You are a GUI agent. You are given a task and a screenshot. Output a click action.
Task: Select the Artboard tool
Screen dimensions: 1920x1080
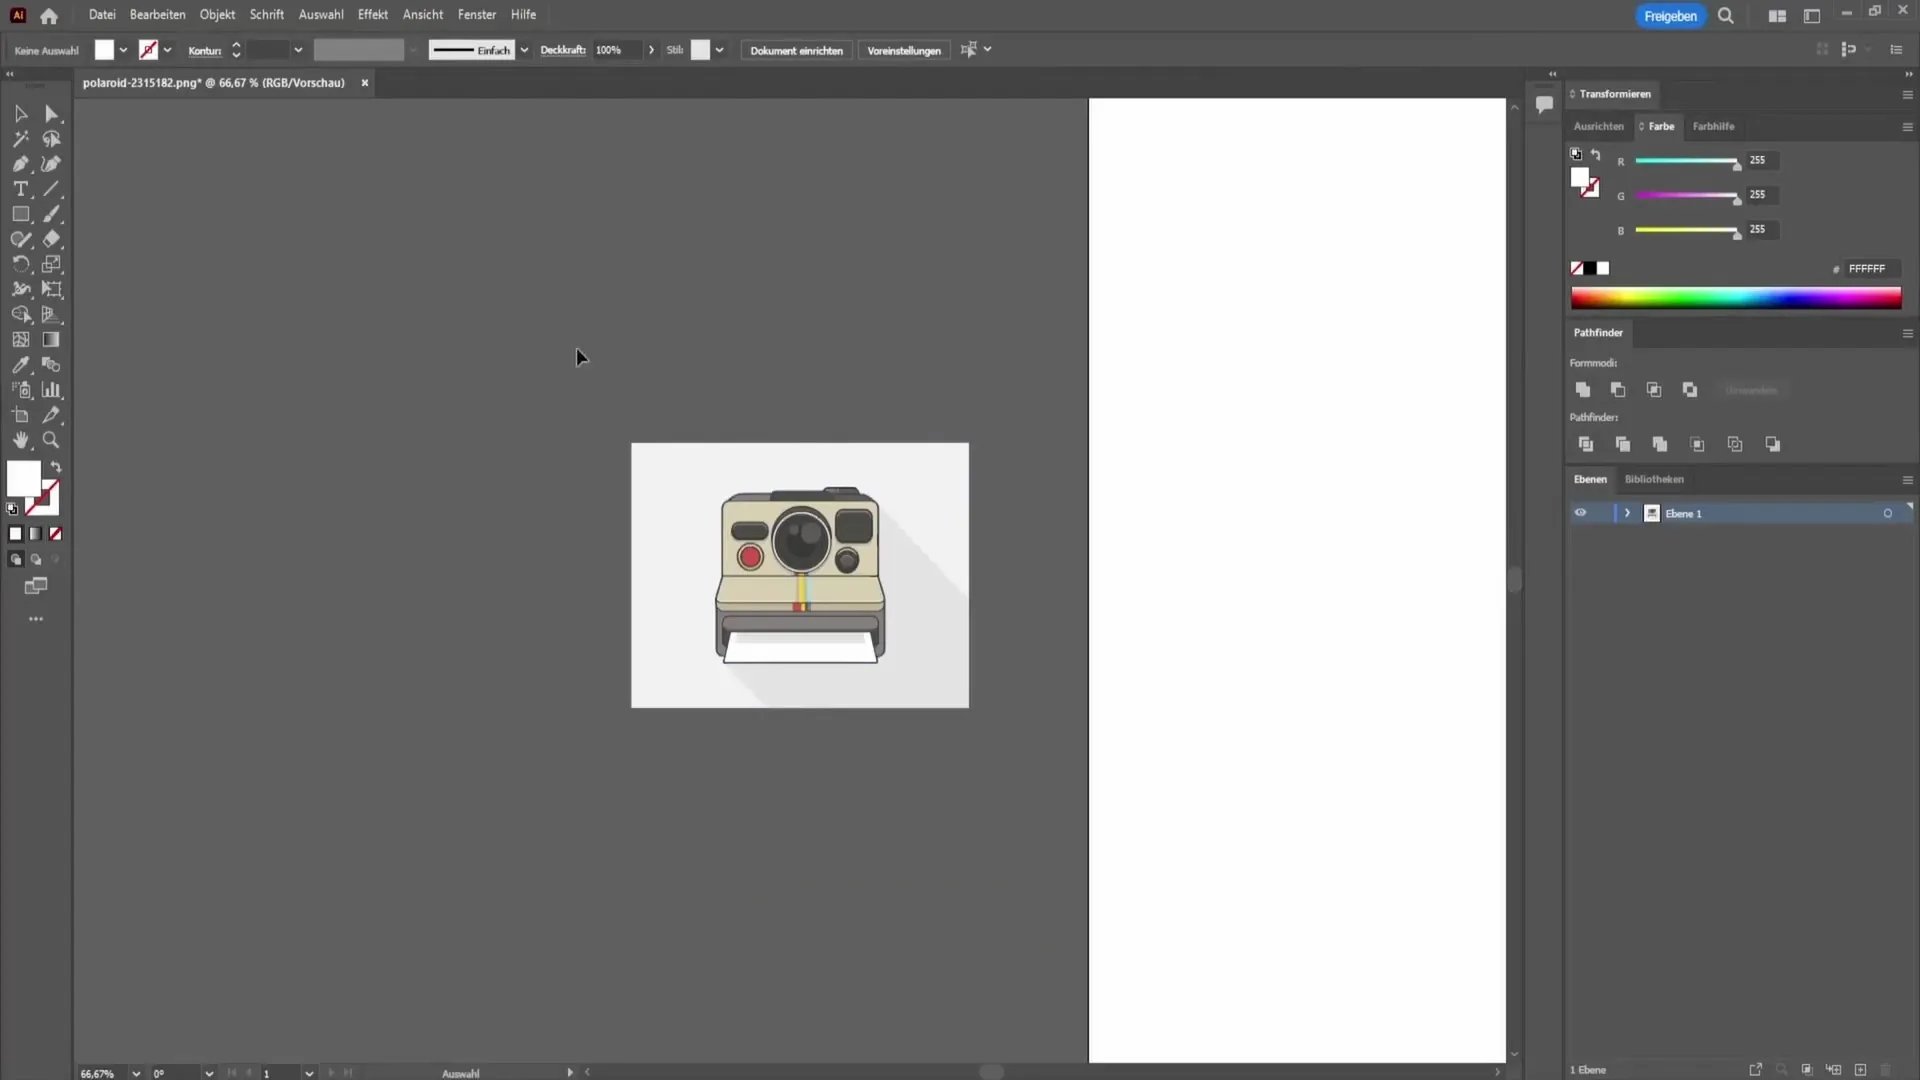[20, 415]
